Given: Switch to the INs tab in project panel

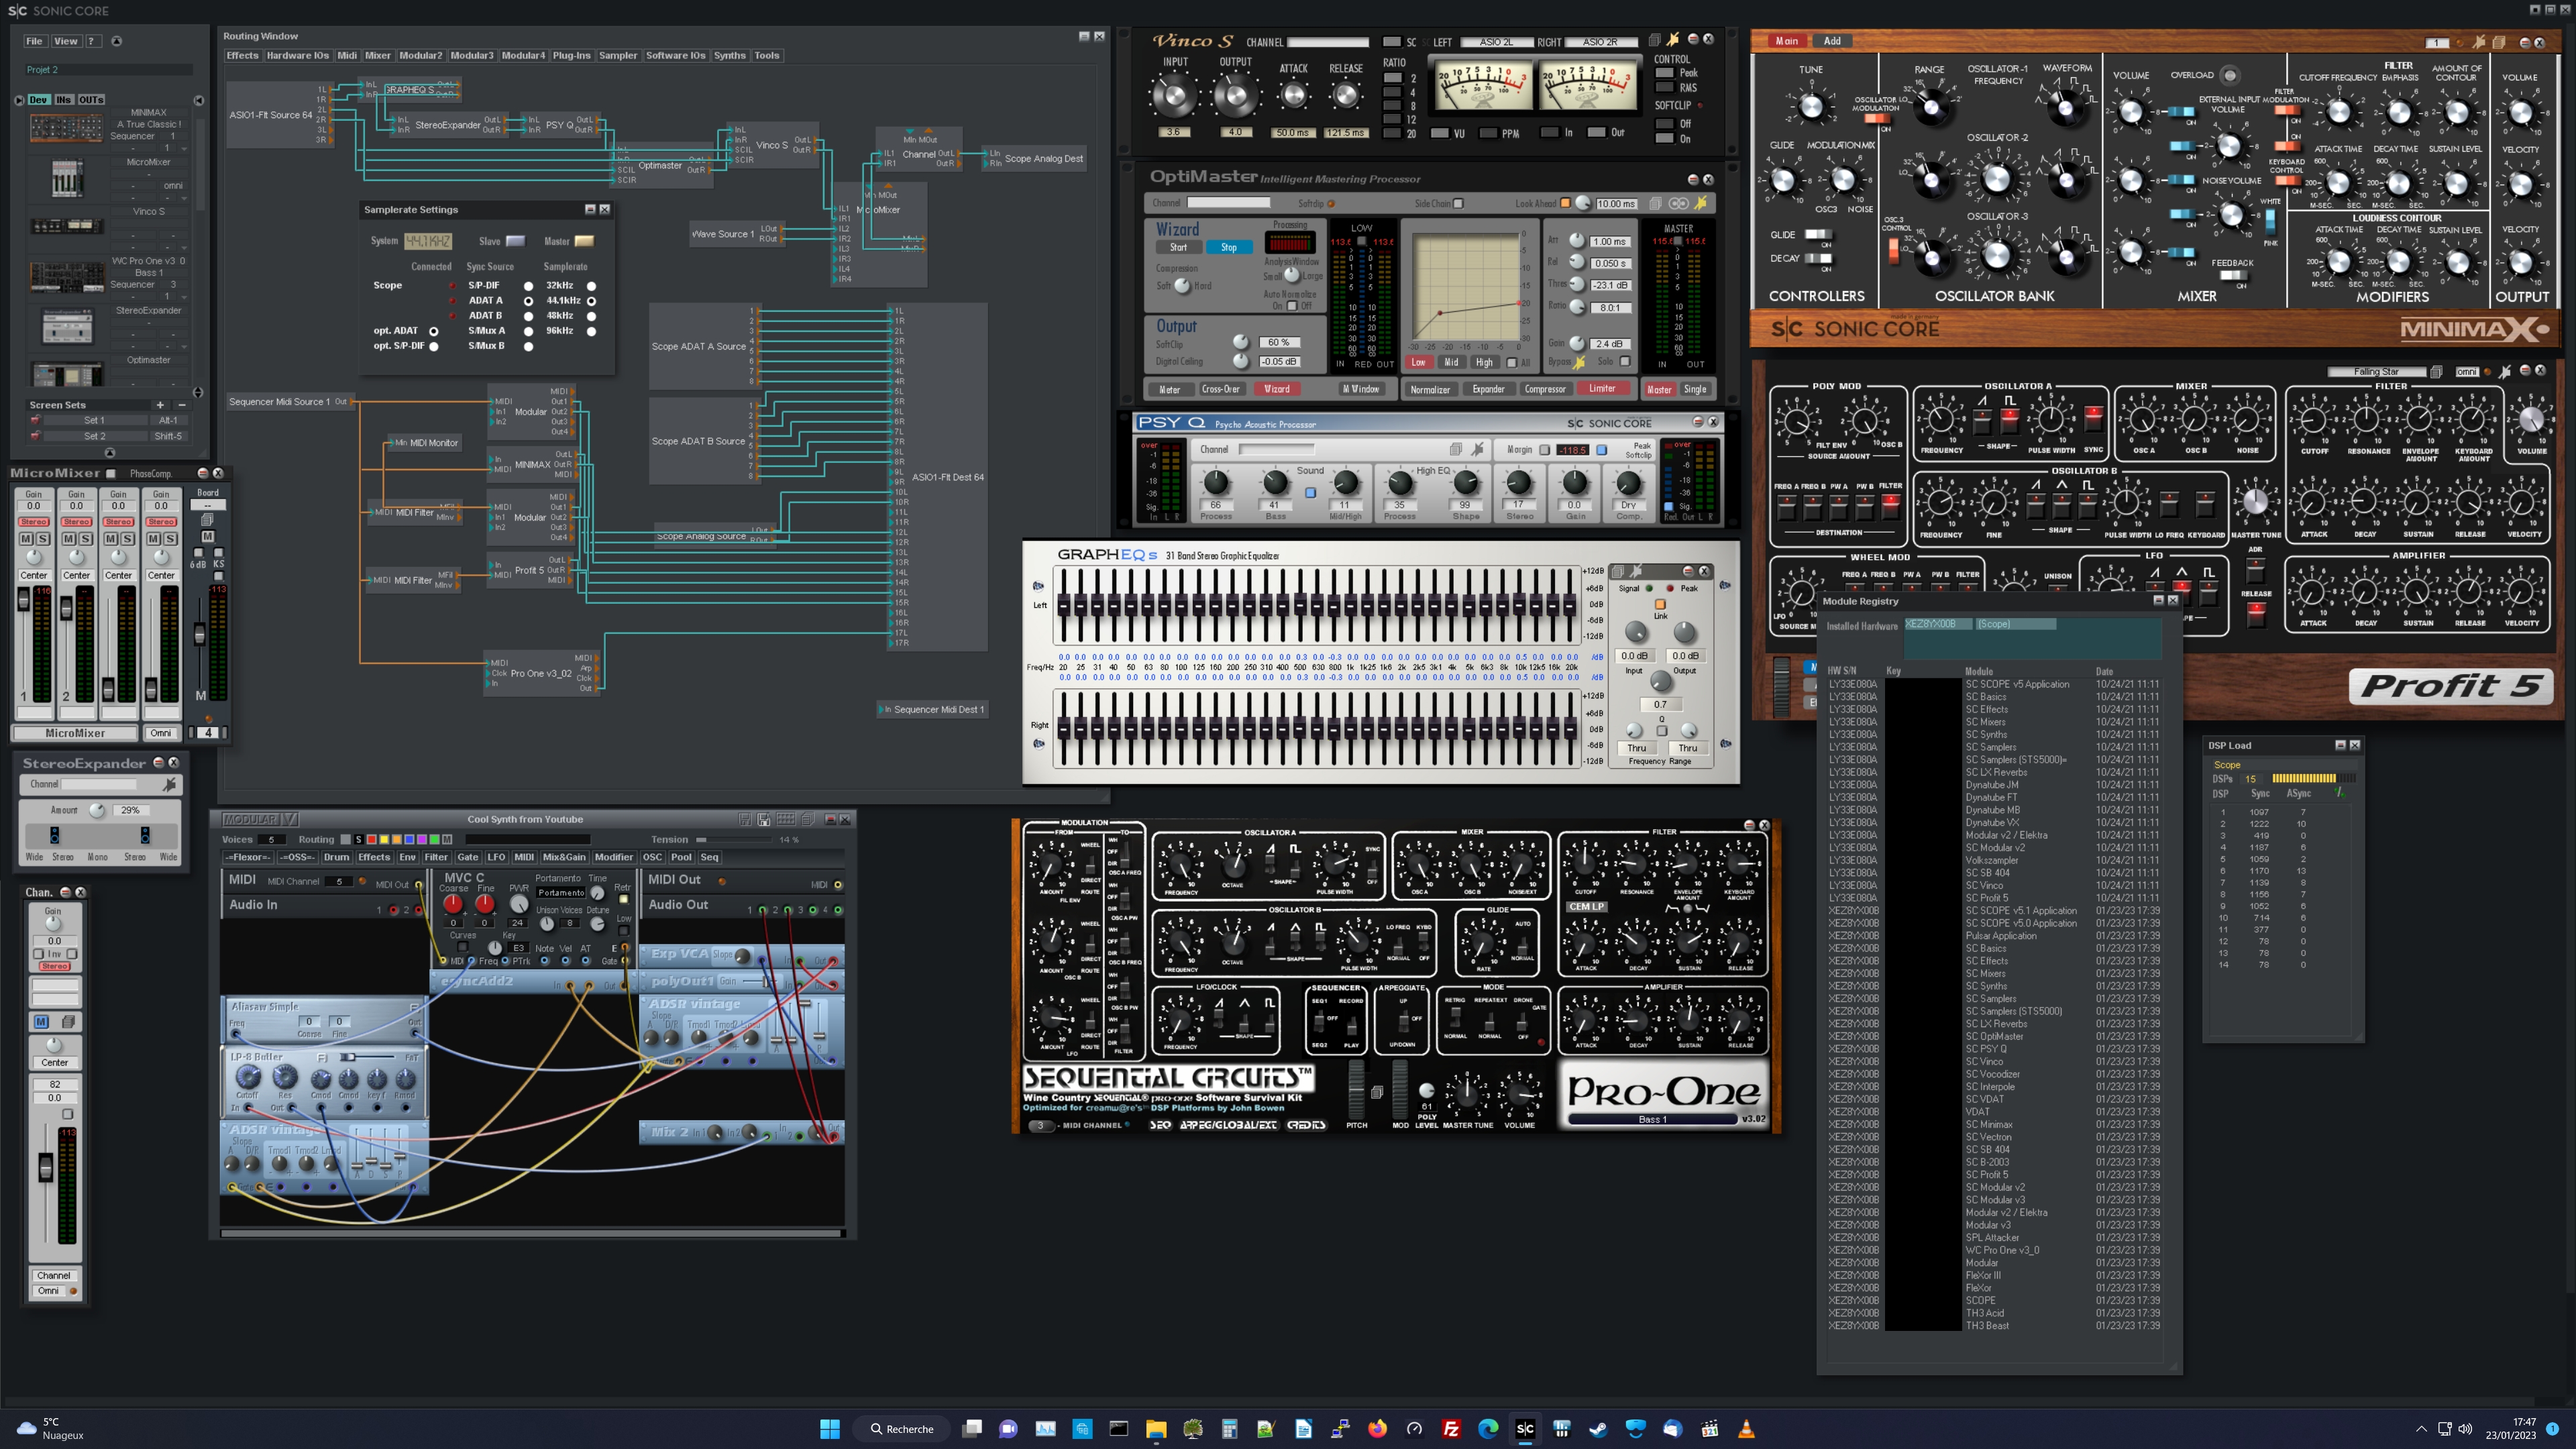Looking at the screenshot, I should click(x=64, y=100).
